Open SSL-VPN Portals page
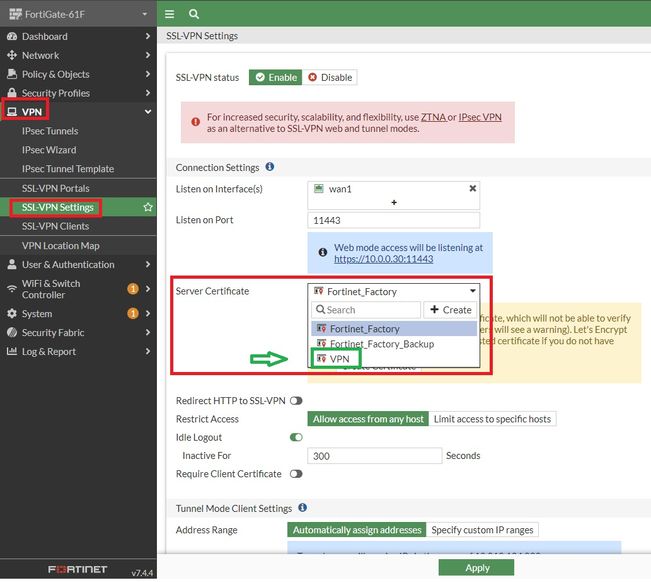 56,188
